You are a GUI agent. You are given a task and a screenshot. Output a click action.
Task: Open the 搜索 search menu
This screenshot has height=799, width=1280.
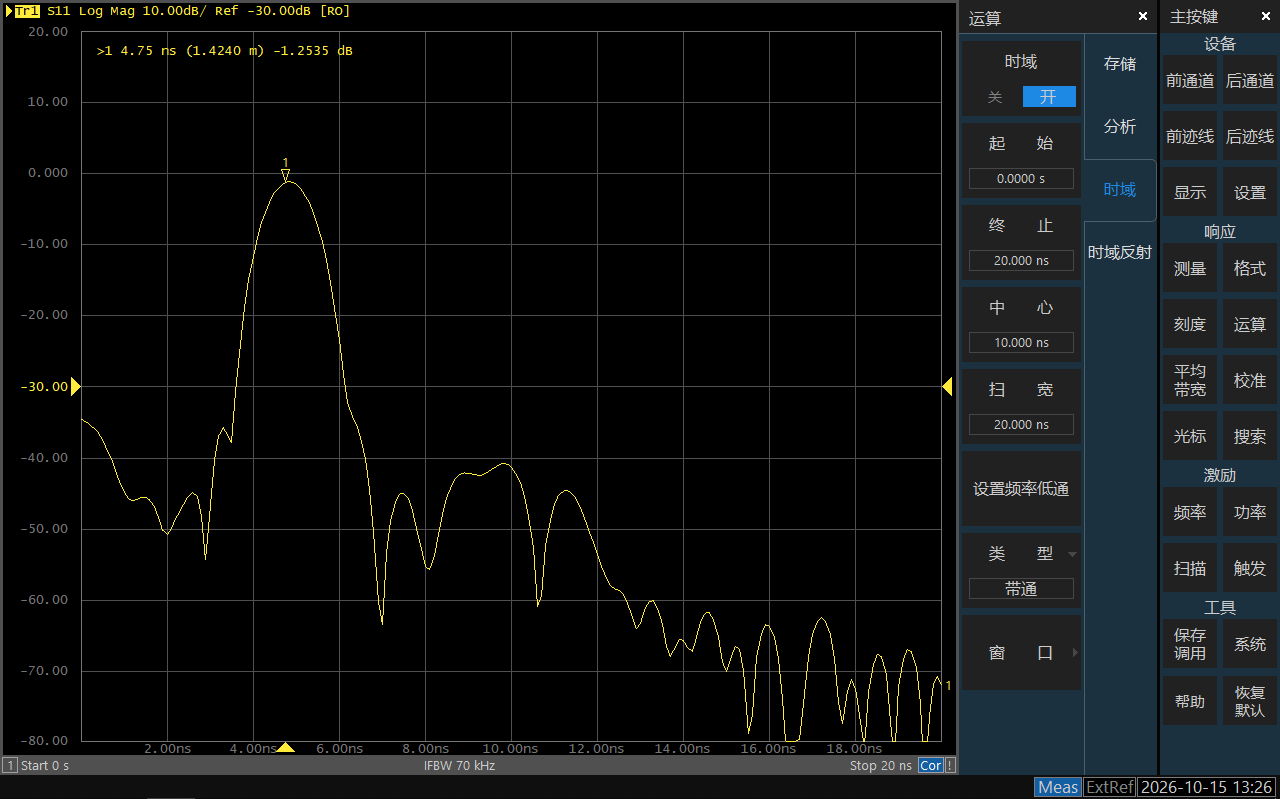(1250, 437)
